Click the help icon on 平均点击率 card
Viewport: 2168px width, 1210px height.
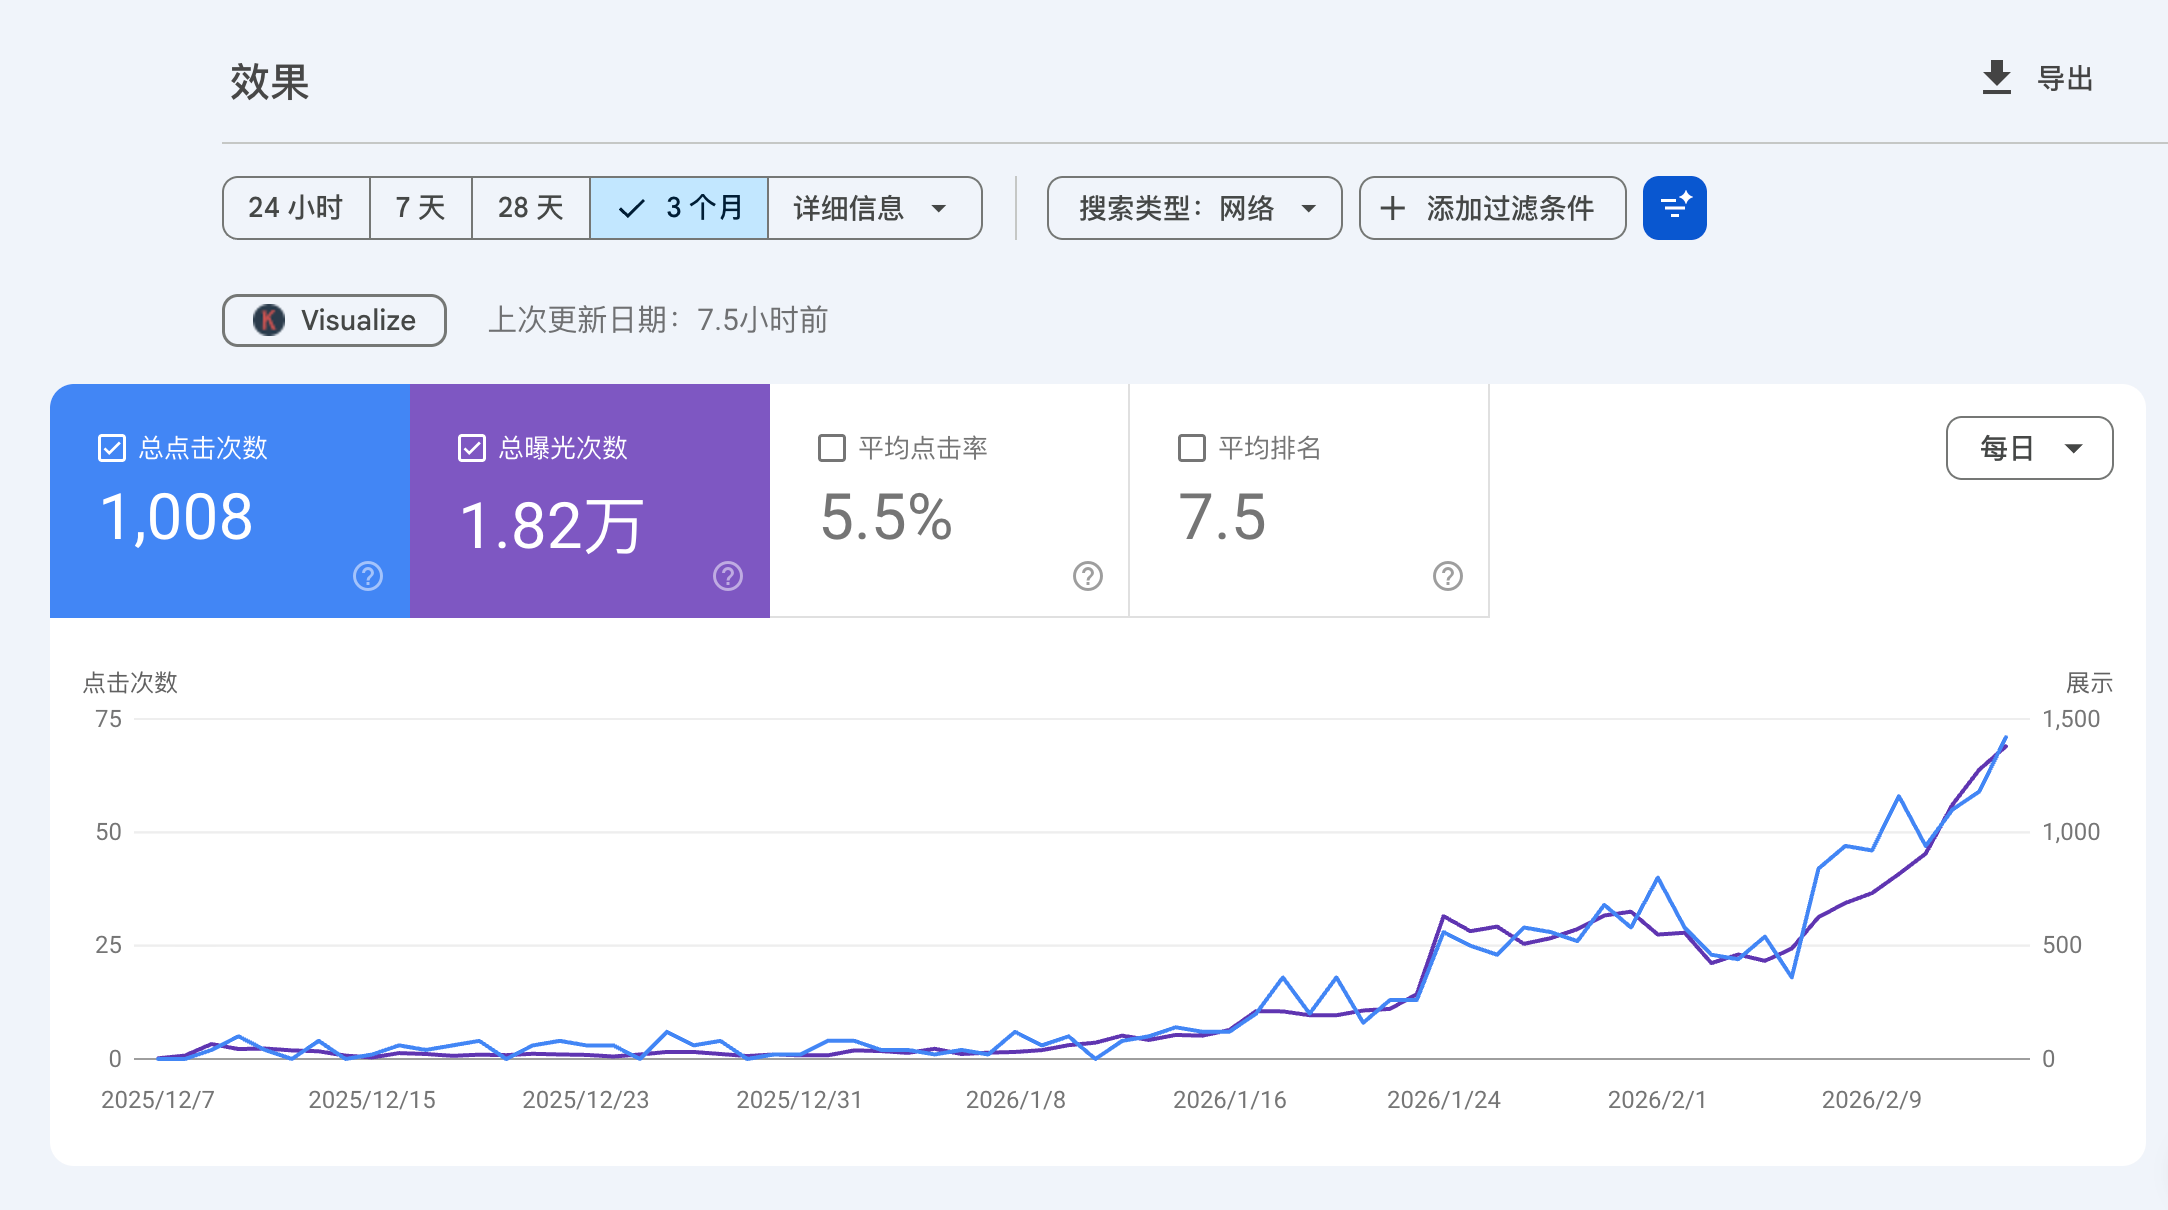tap(1088, 576)
